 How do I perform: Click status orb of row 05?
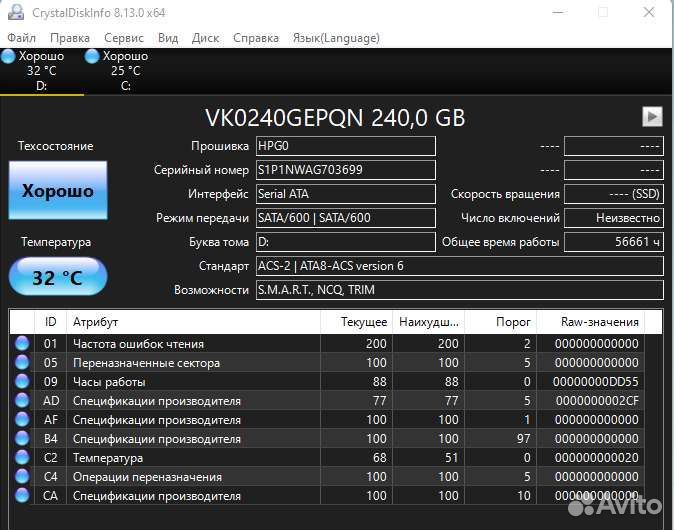click(22, 362)
